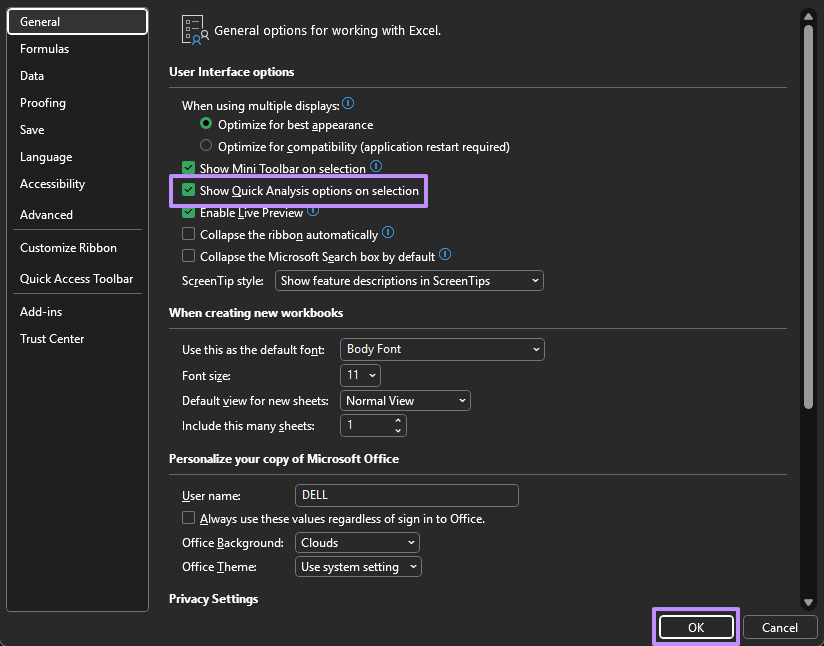Viewport: 824px width, 646px height.
Task: Click the Cancel button
Action: (x=780, y=627)
